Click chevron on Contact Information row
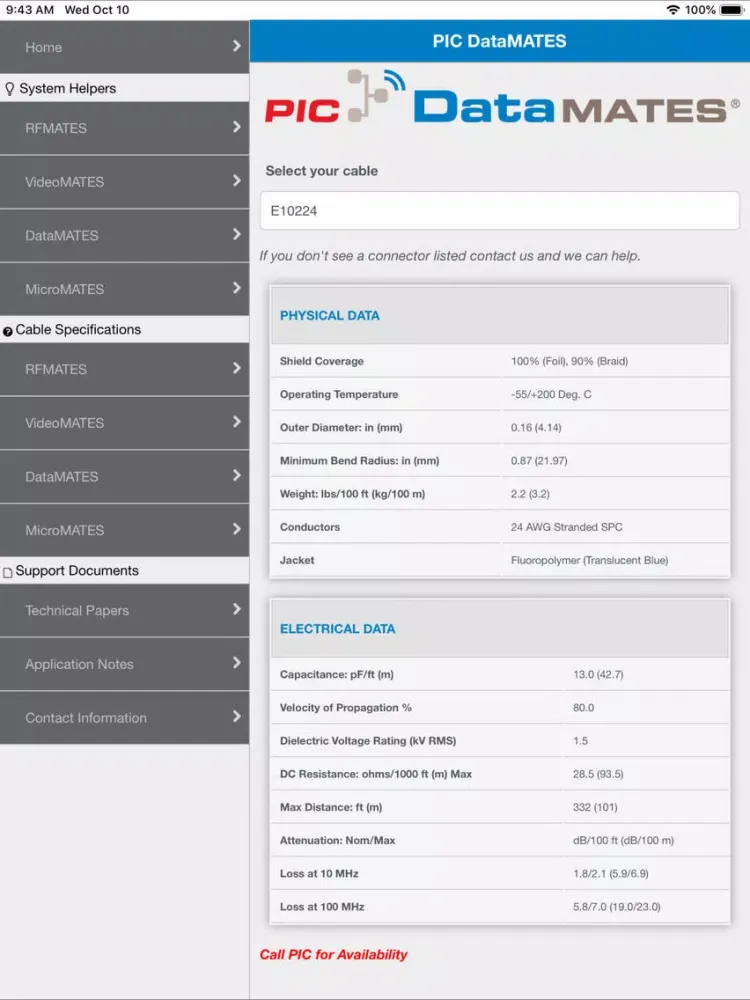This screenshot has height=1000, width=750. pyautogui.click(x=237, y=716)
